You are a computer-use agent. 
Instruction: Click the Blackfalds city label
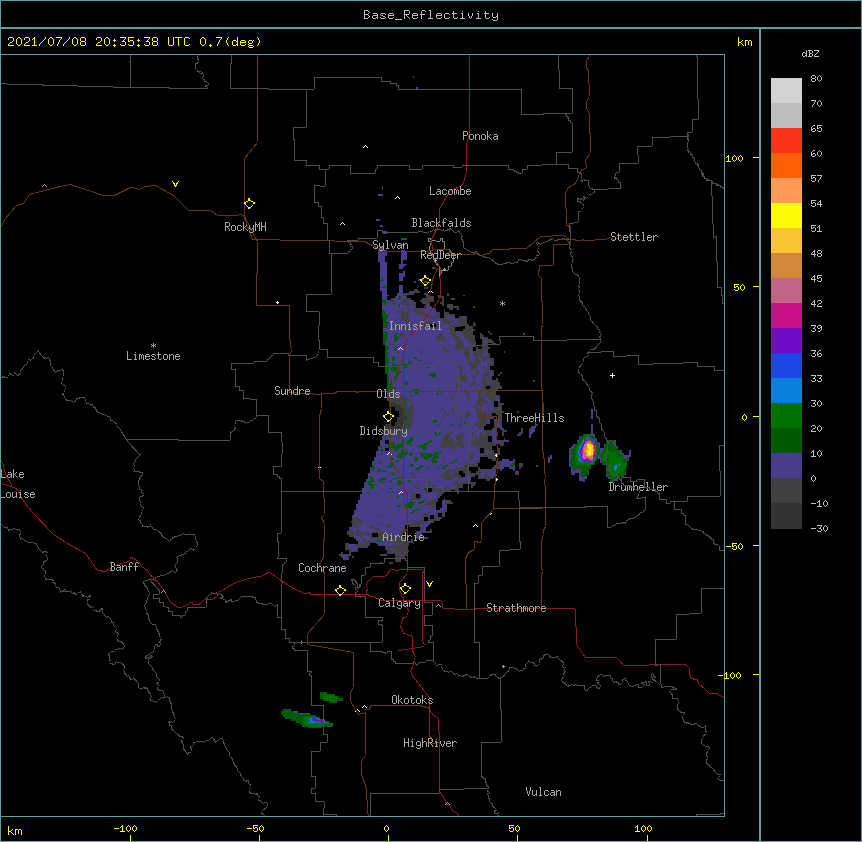click(x=441, y=223)
